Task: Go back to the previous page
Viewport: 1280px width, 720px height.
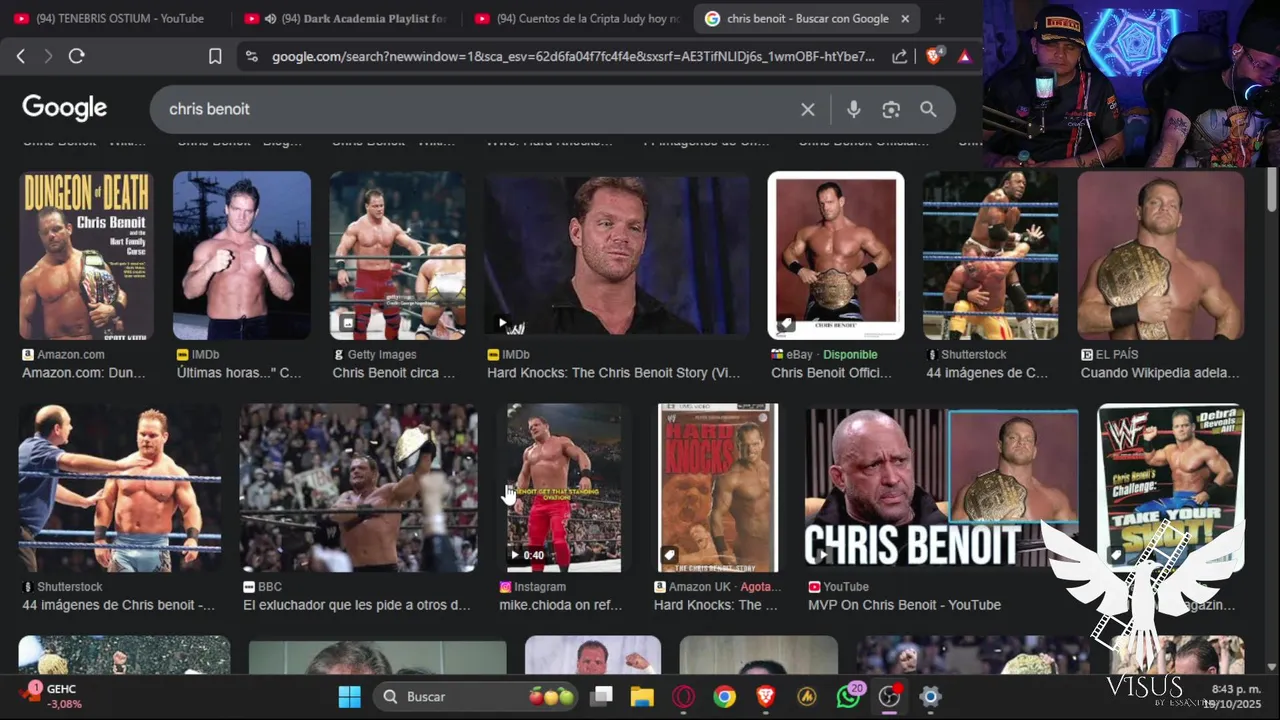Action: pyautogui.click(x=21, y=57)
